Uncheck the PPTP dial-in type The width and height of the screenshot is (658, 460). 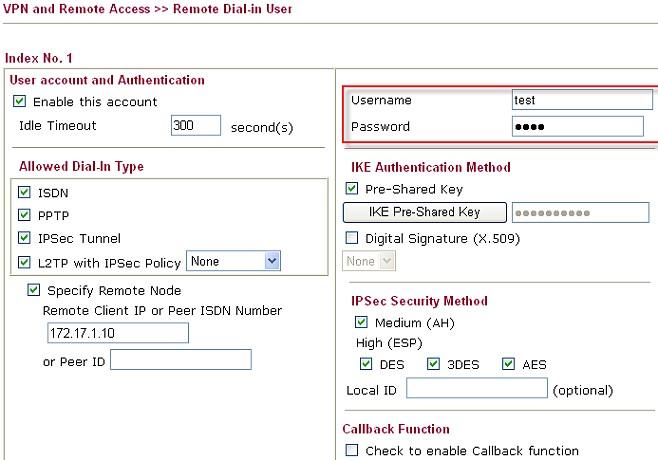pos(24,215)
